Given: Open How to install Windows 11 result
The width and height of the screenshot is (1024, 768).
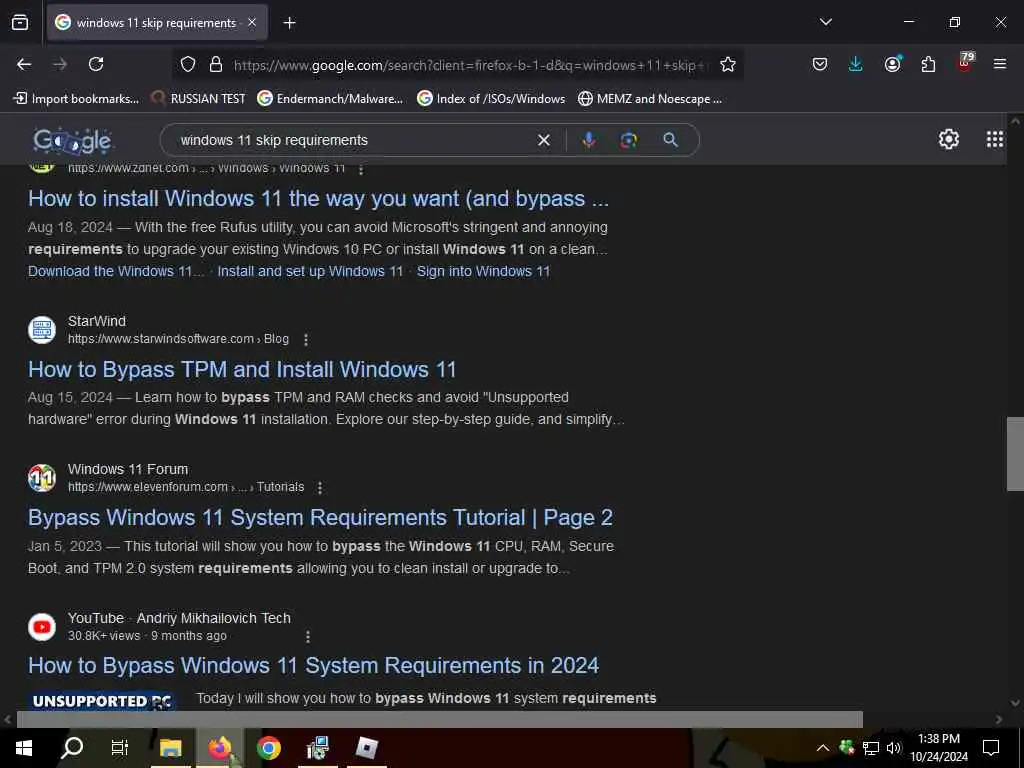Looking at the screenshot, I should (x=318, y=199).
